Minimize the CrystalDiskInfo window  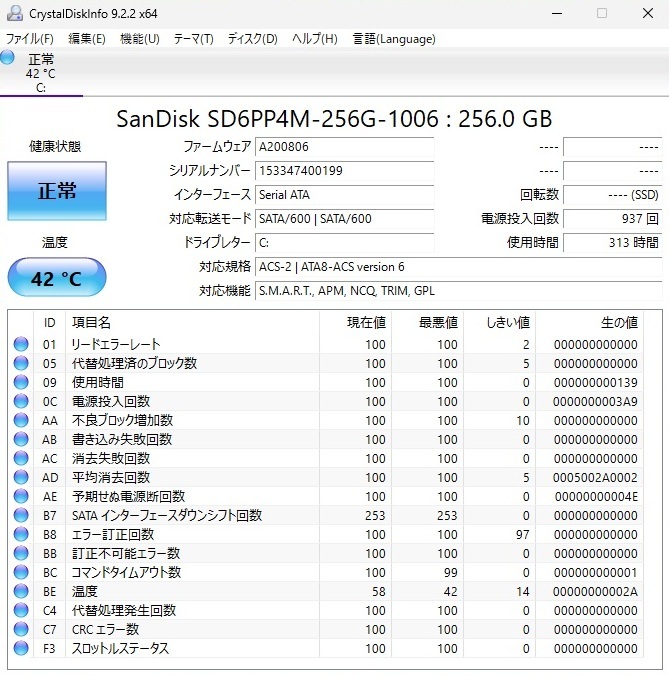tap(557, 13)
